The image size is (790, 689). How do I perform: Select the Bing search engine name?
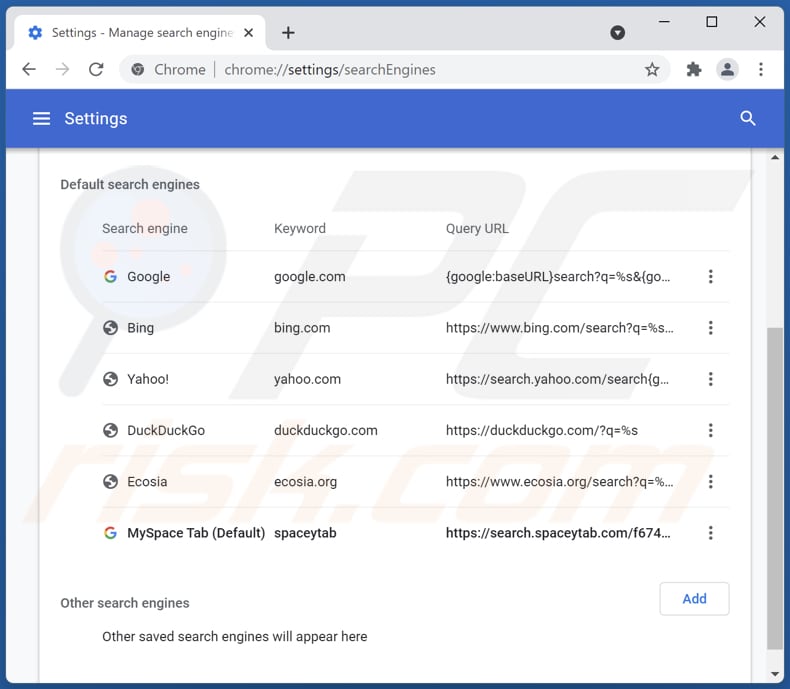point(141,328)
